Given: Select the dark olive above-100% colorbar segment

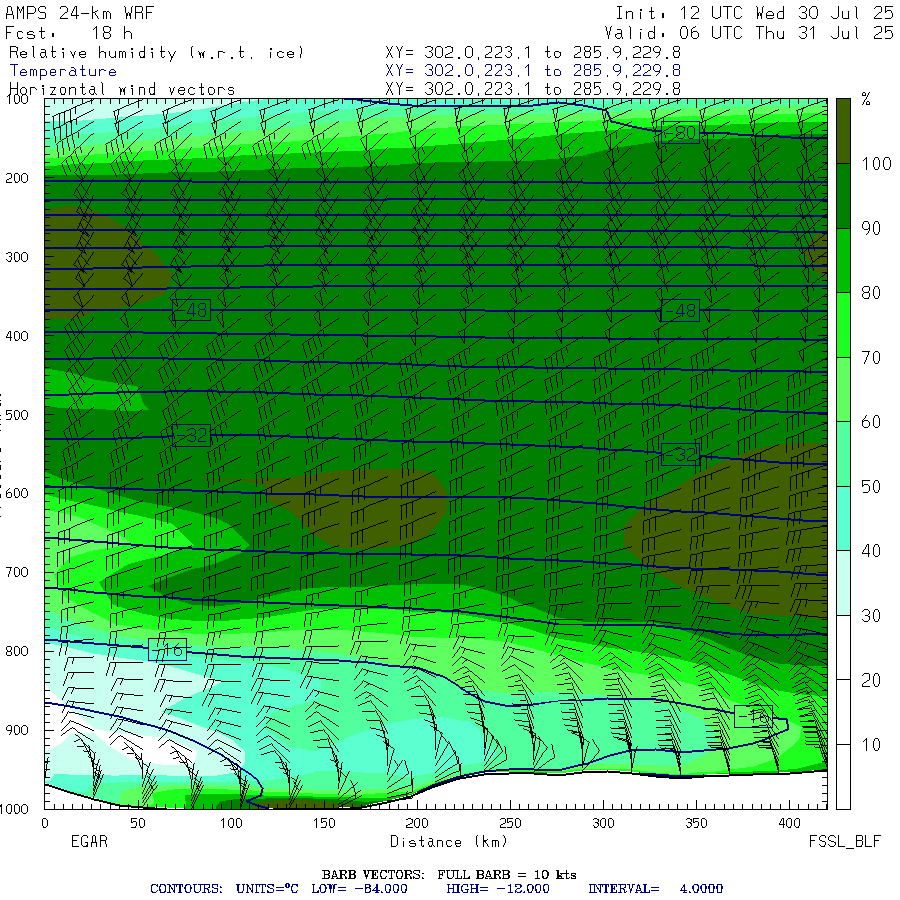Looking at the screenshot, I should click(x=843, y=131).
